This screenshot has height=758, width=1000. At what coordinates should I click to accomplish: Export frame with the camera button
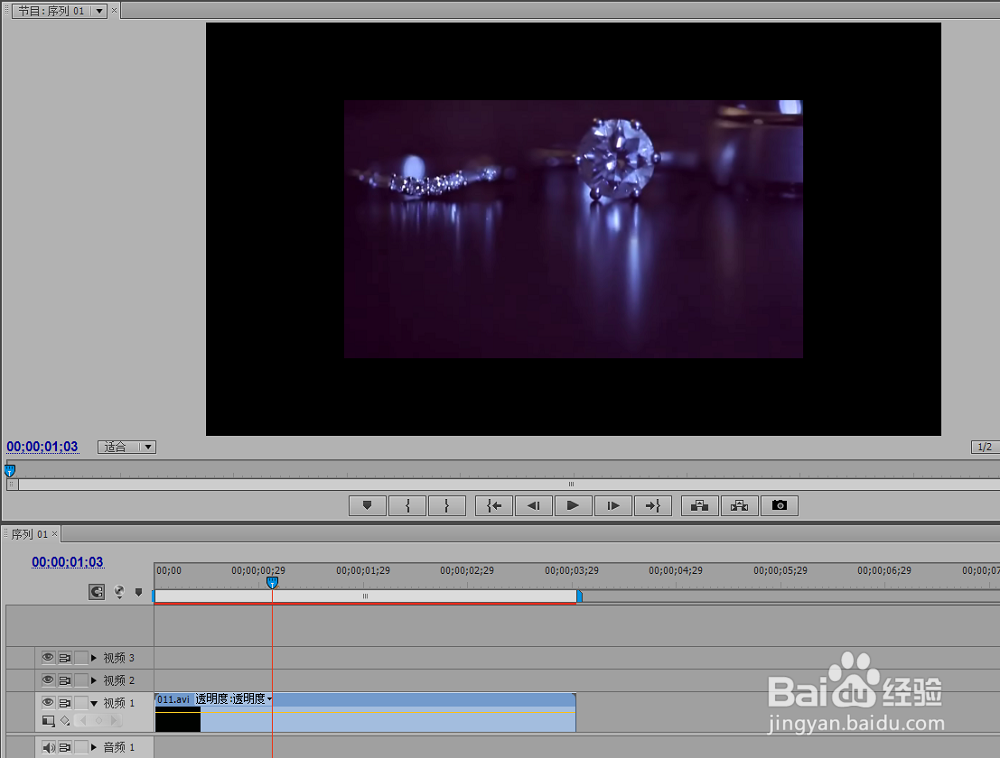pyautogui.click(x=779, y=506)
